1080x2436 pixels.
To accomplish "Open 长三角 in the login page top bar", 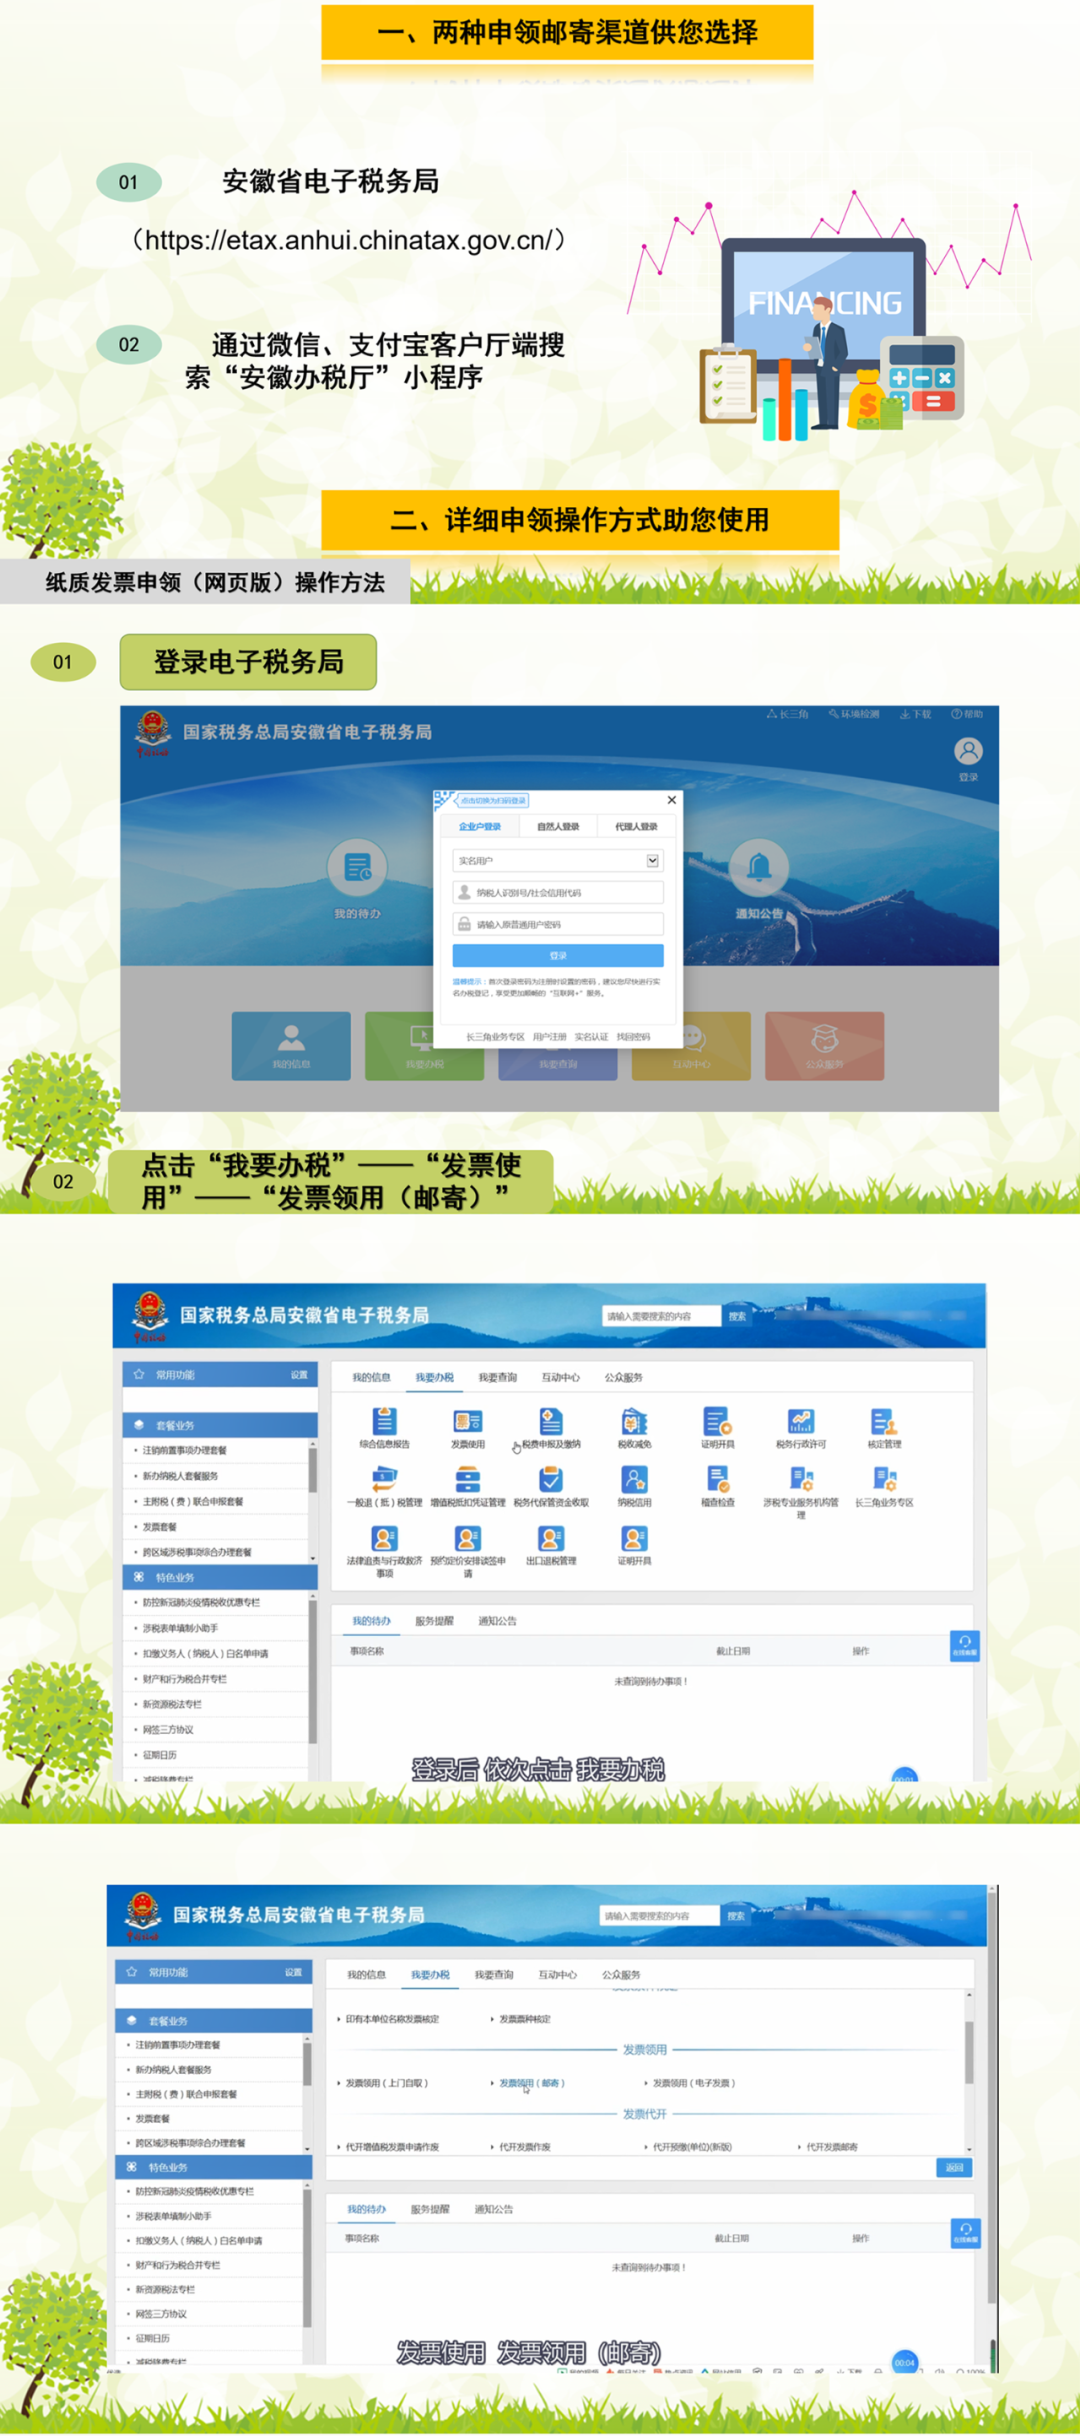I will click(x=788, y=714).
